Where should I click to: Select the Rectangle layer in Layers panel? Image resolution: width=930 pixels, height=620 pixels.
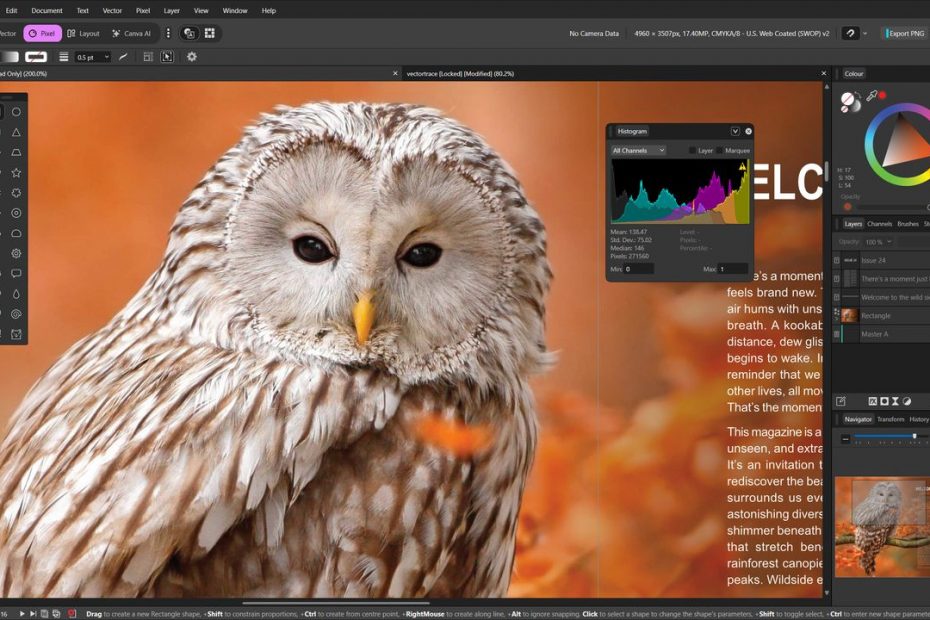tap(876, 316)
